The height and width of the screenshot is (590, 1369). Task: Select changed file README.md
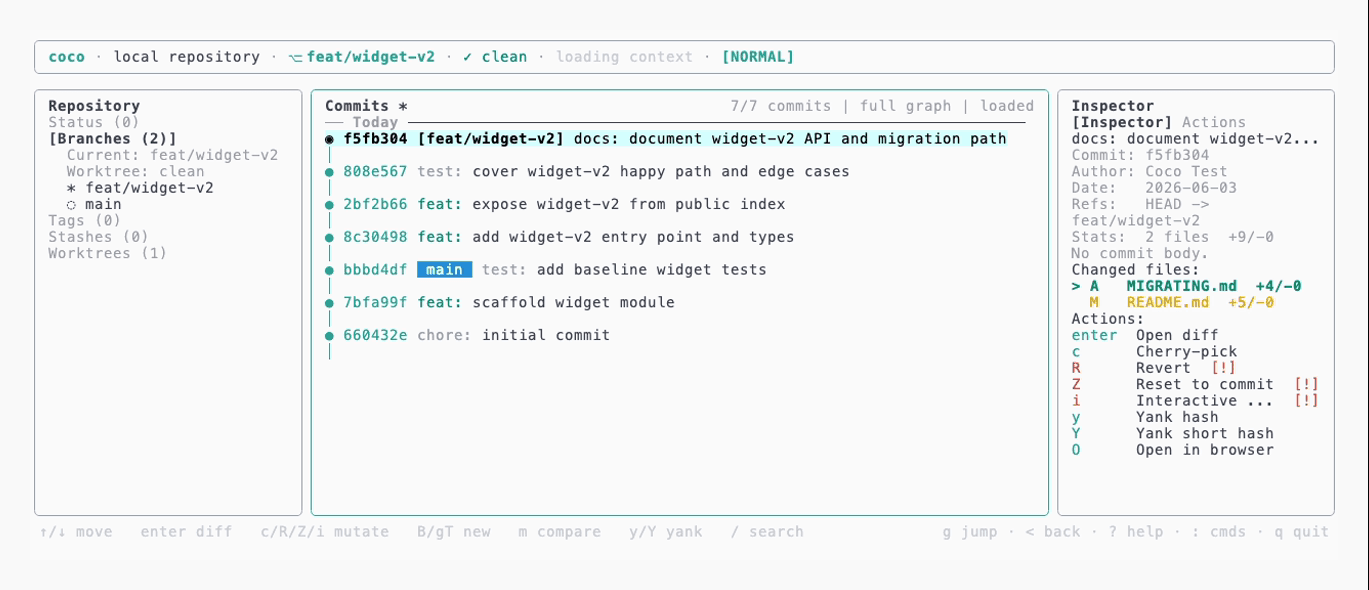pos(1181,302)
